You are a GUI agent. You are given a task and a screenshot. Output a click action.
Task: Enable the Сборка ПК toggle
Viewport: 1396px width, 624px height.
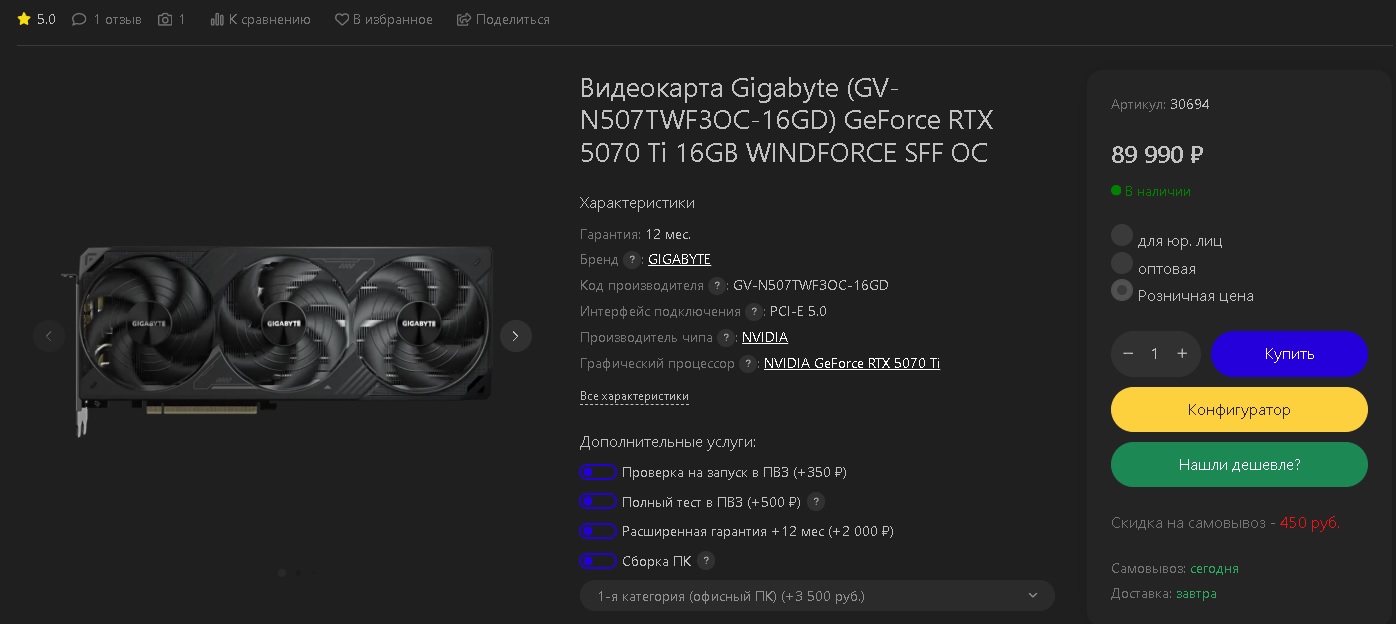click(597, 561)
